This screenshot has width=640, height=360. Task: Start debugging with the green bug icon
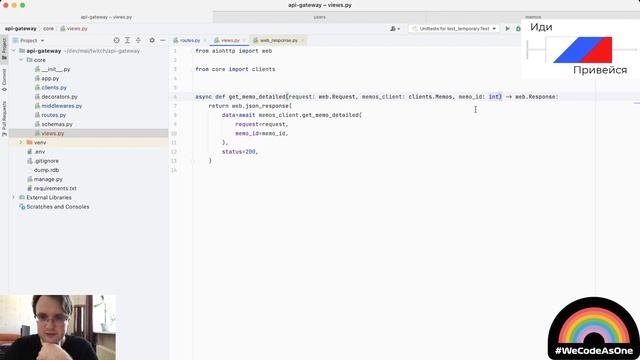tap(518, 29)
